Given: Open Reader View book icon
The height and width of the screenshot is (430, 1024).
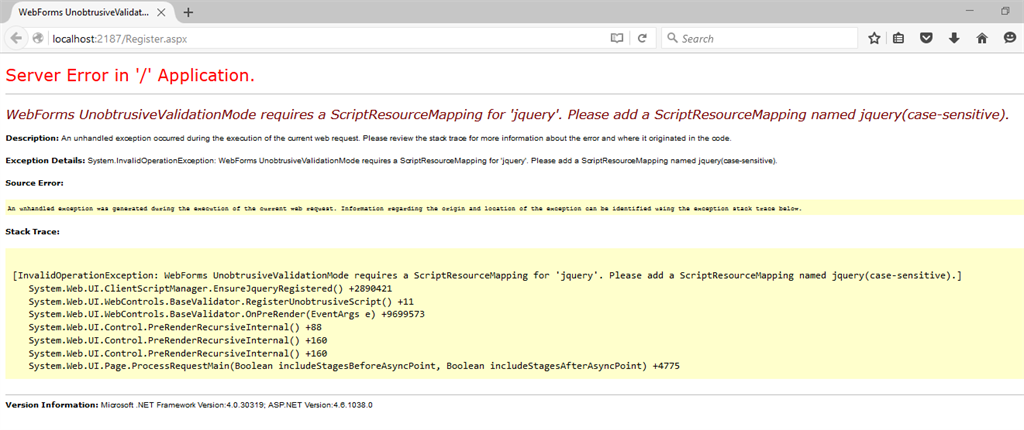Looking at the screenshot, I should click(x=616, y=39).
